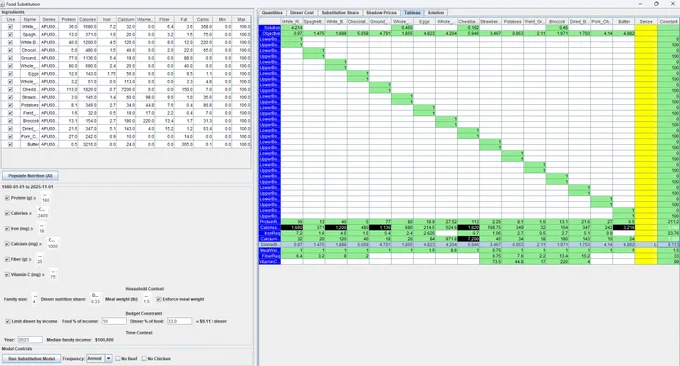The width and height of the screenshot is (680, 366).
Task: Click the Spaghetti column header in tableau
Action: tap(313, 21)
